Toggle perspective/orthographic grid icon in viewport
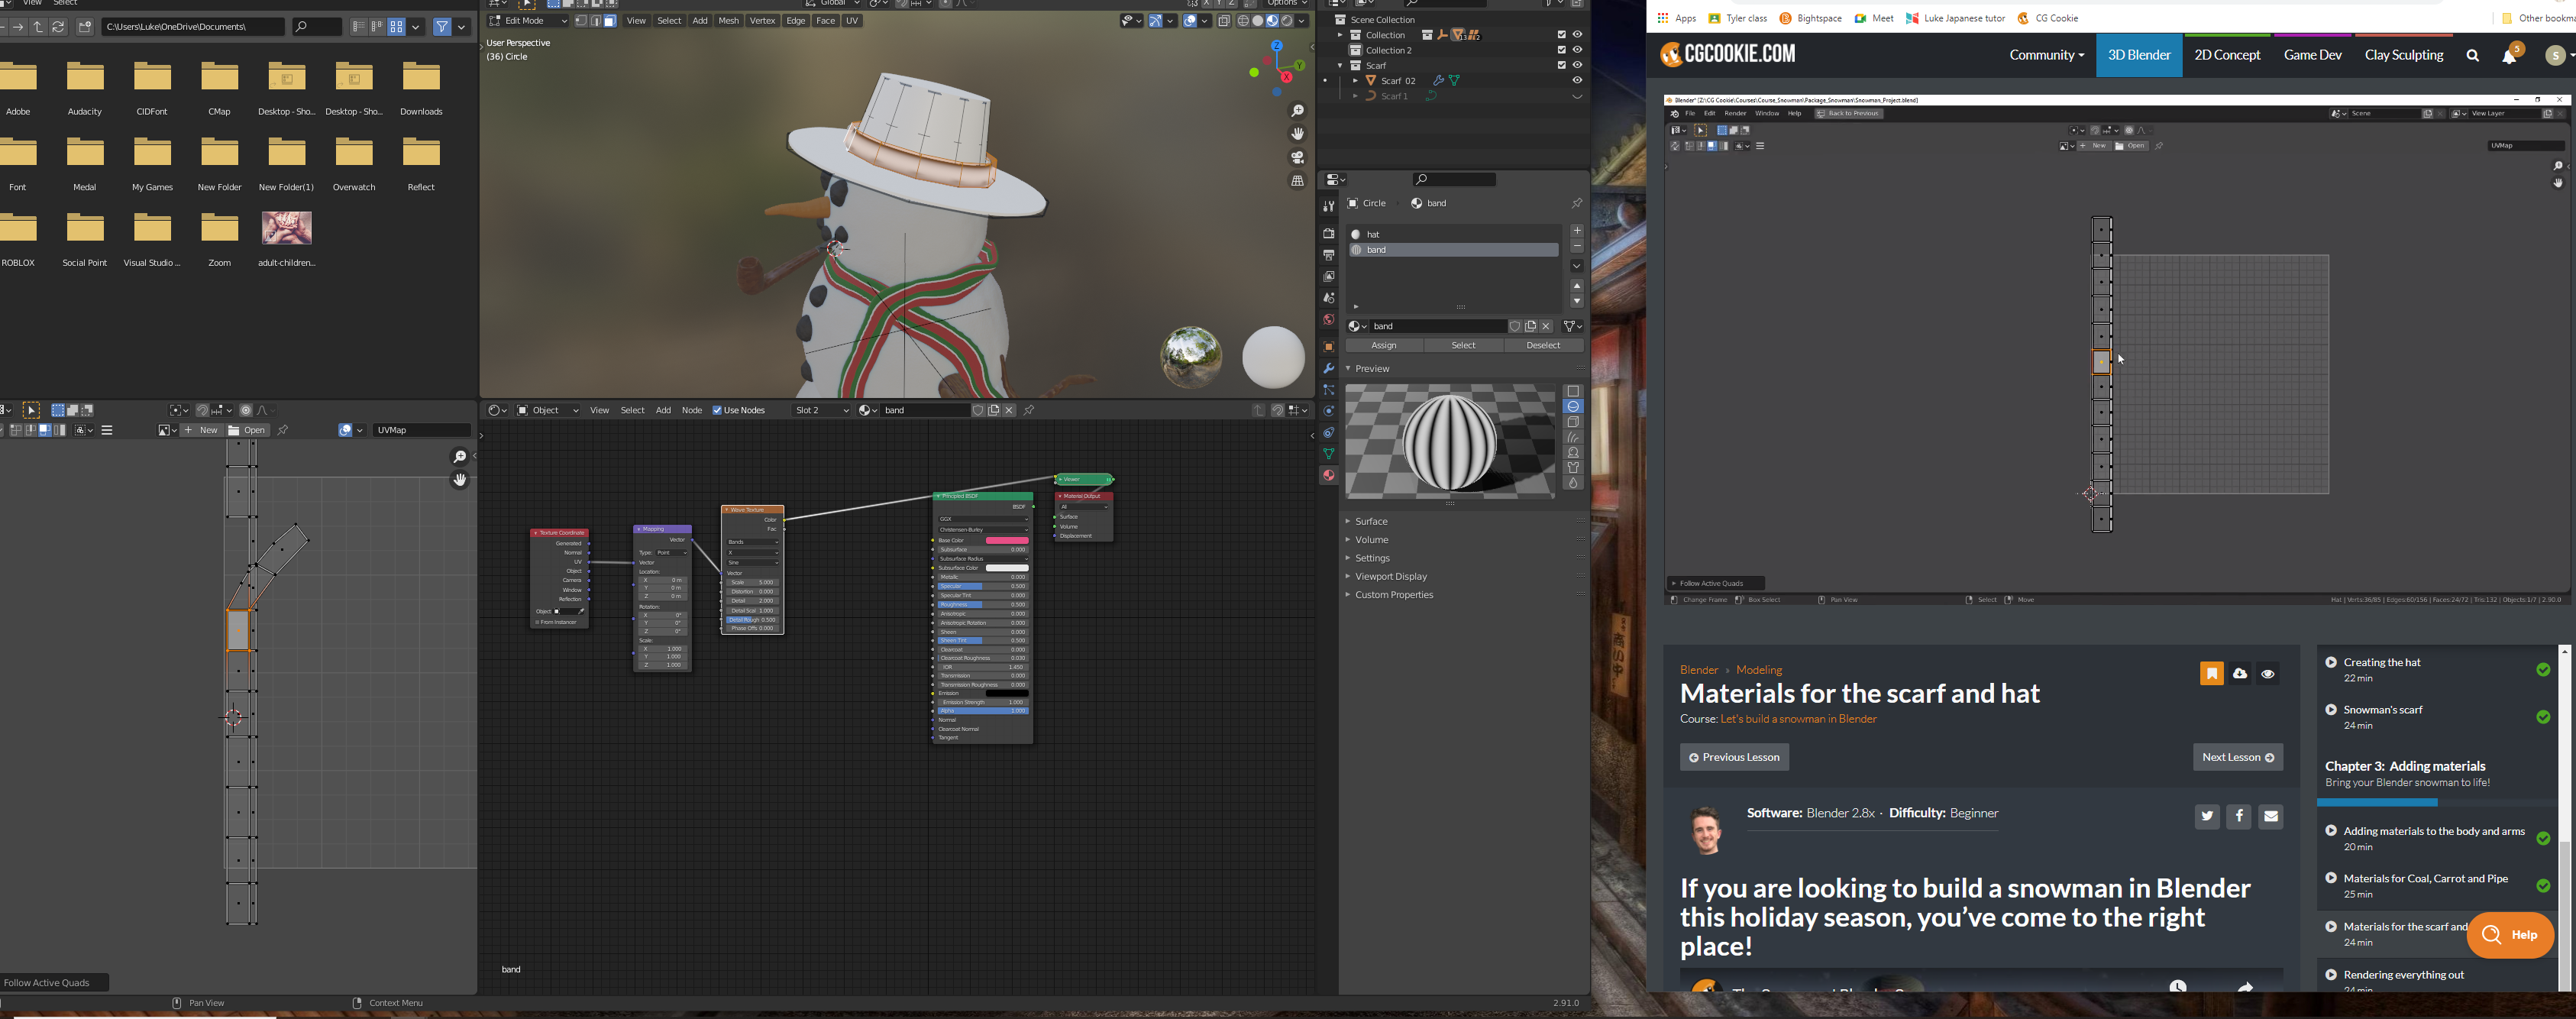This screenshot has width=2576, height=1019. pyautogui.click(x=1297, y=181)
